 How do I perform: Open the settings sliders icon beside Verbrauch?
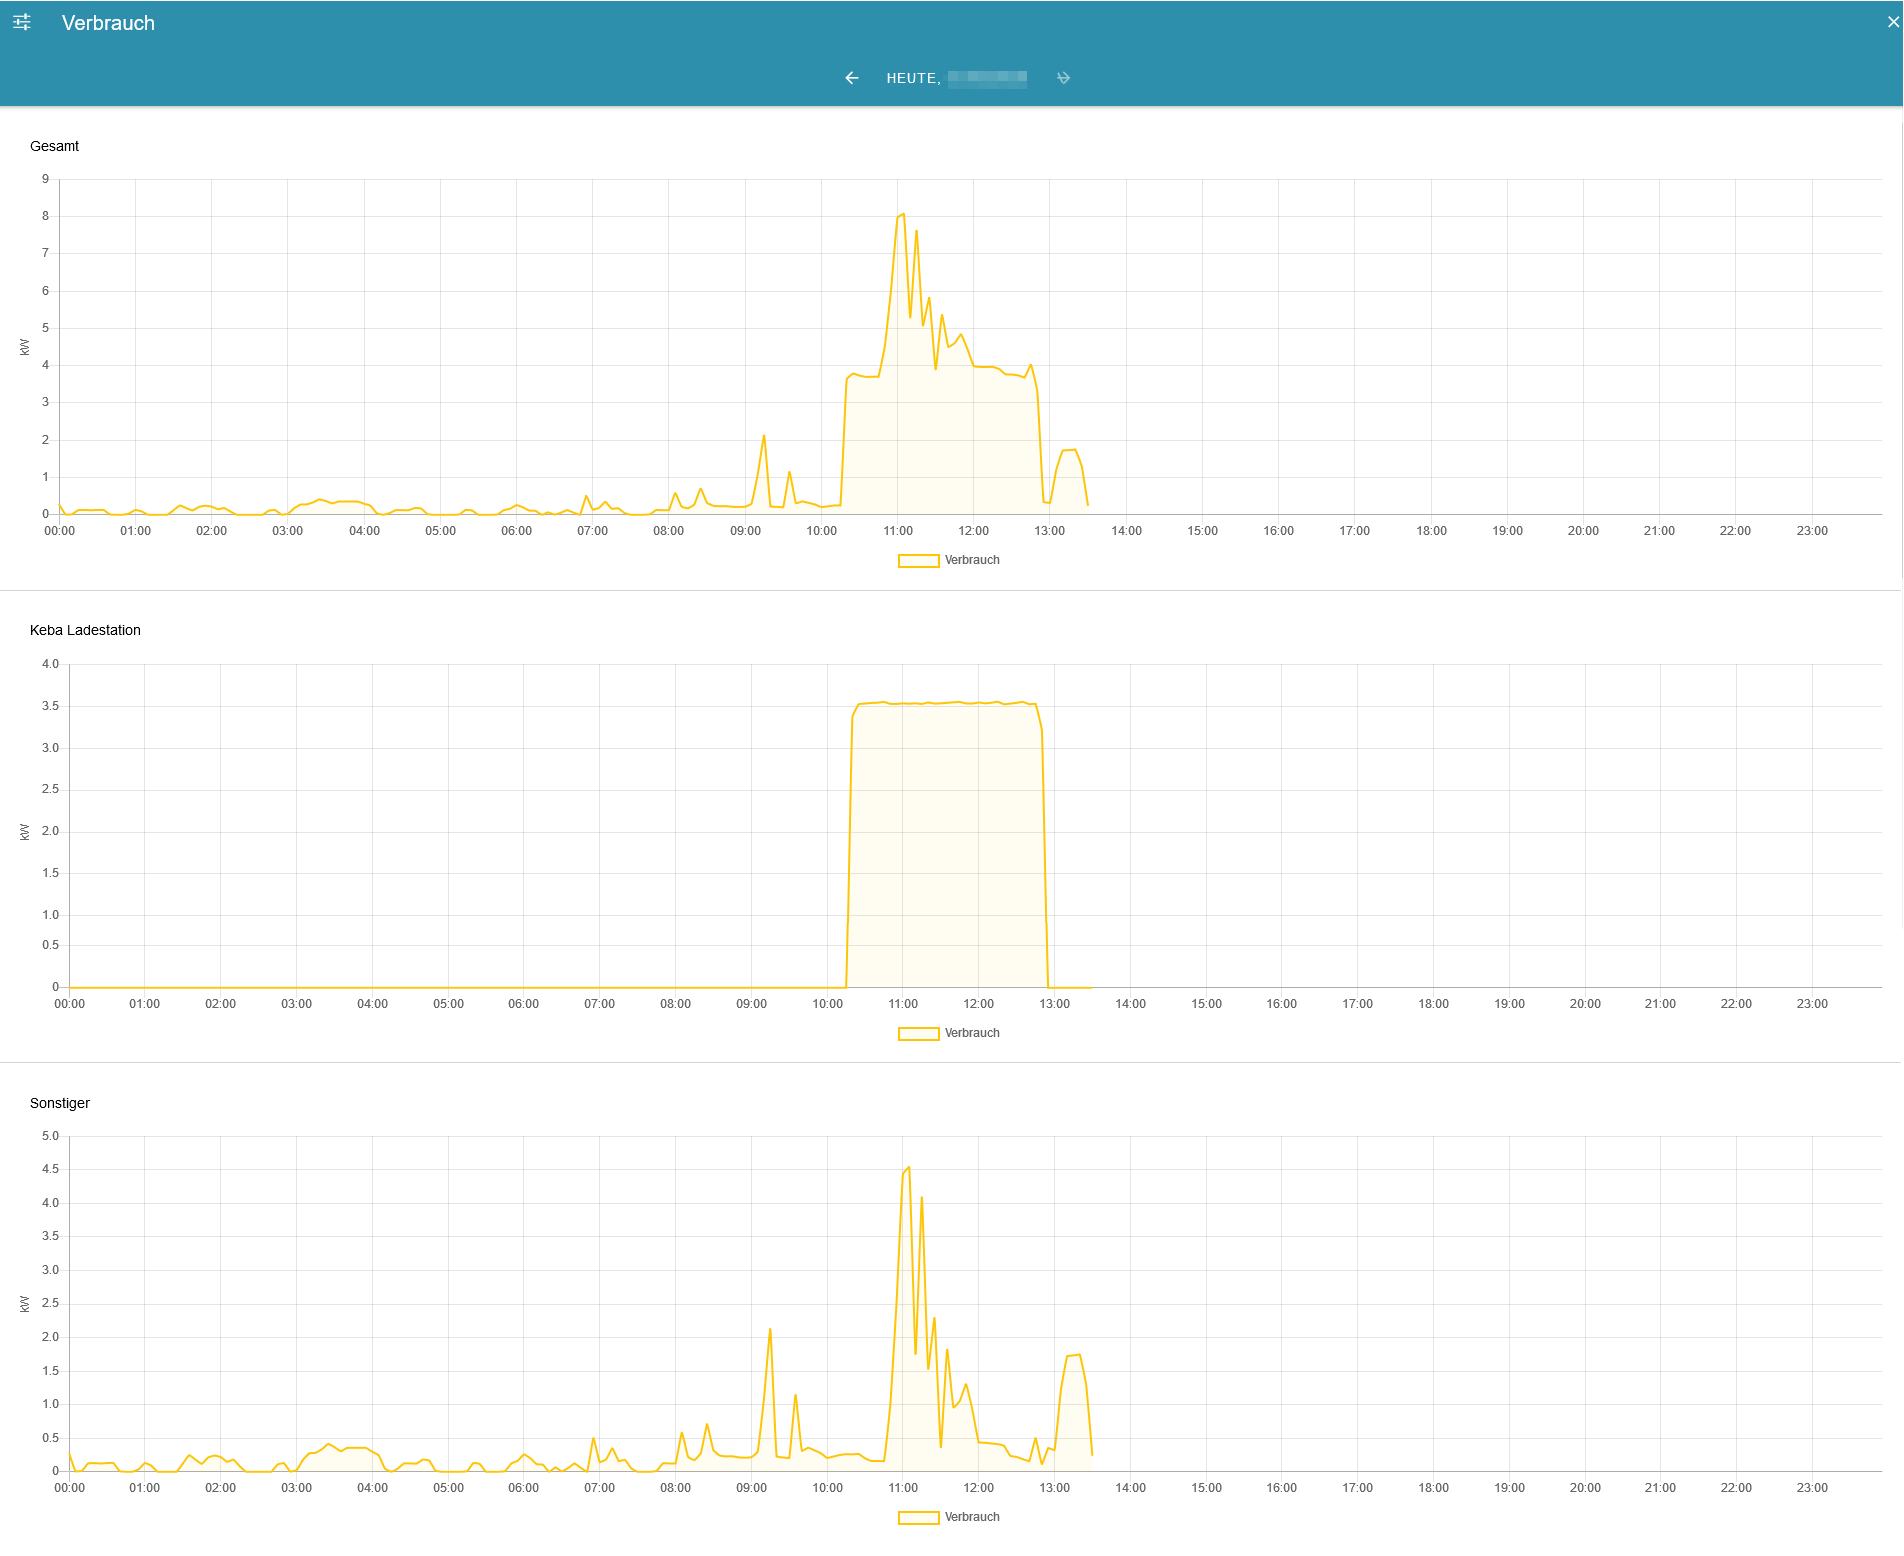(22, 22)
